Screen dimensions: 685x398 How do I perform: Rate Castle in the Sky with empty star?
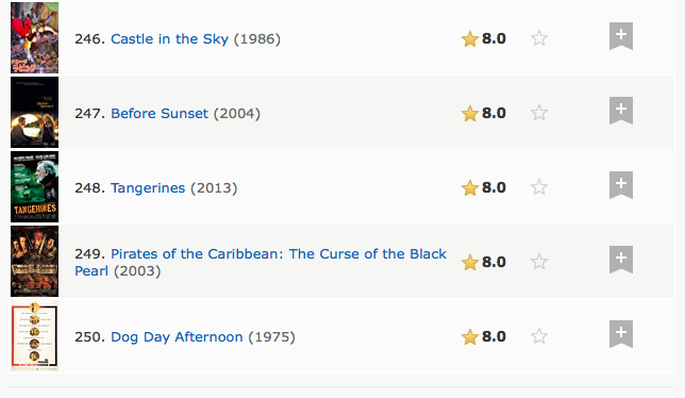click(539, 38)
